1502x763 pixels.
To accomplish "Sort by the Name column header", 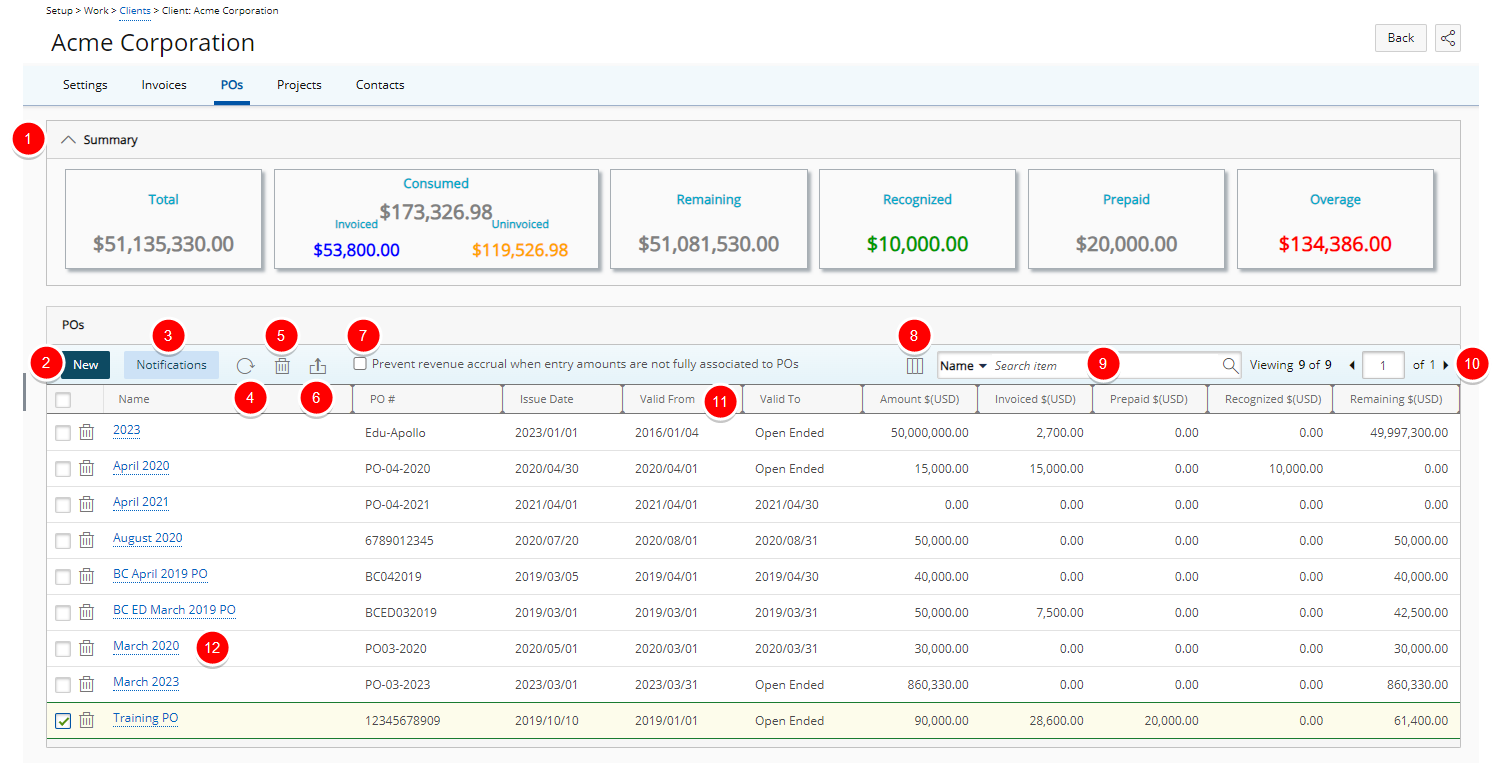I will tap(134, 399).
